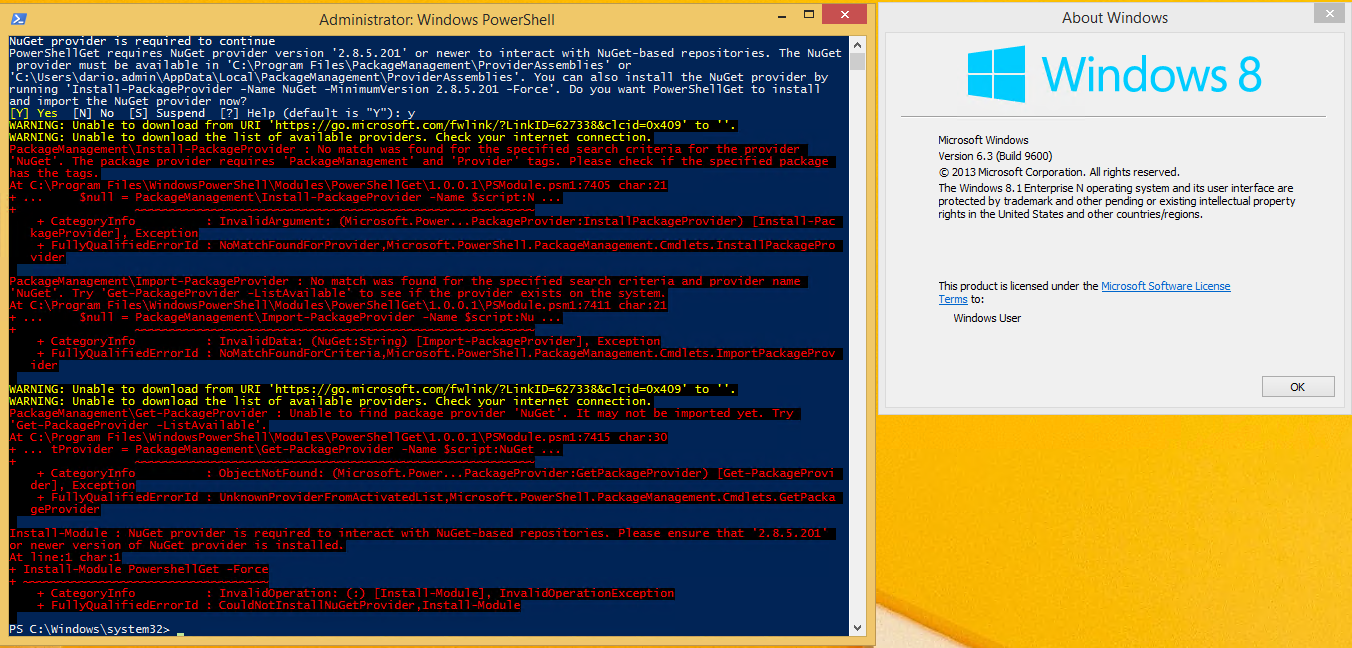
Task: Click the 'At line:1 char:1' line
Action: click(x=64, y=557)
